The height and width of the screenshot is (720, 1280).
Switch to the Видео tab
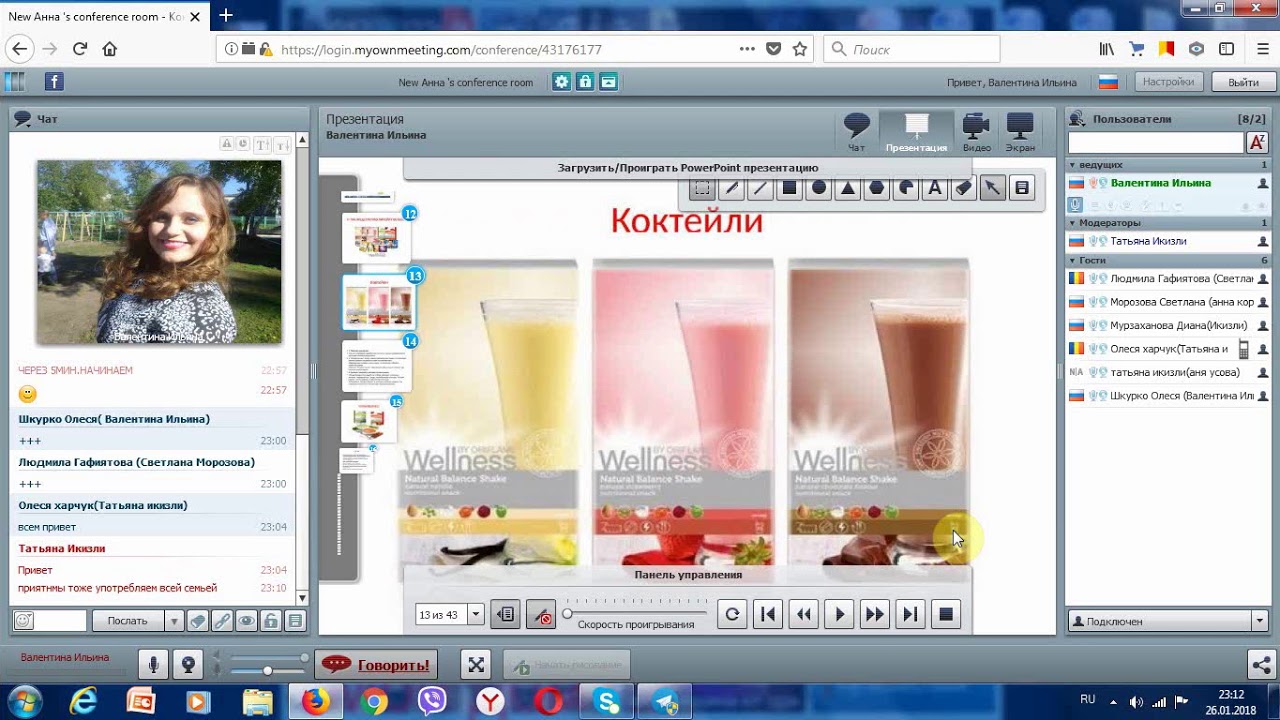point(976,131)
